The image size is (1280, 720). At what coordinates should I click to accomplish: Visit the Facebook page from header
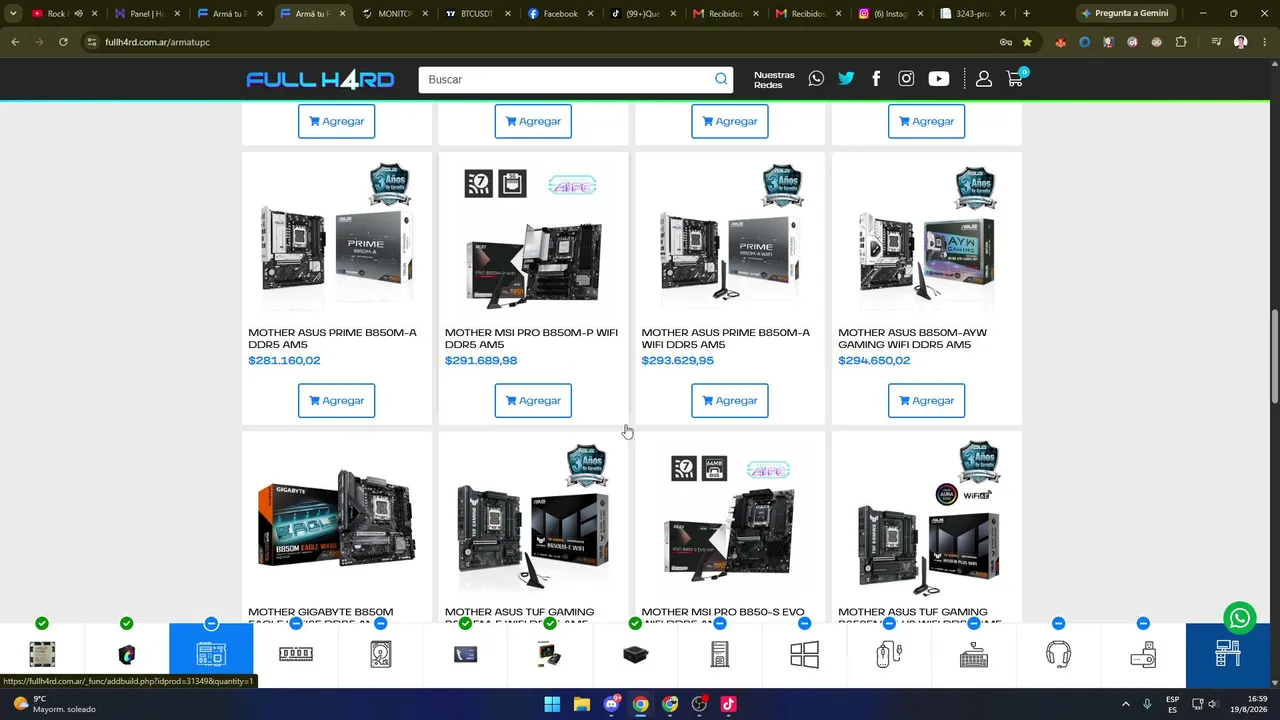point(876,79)
